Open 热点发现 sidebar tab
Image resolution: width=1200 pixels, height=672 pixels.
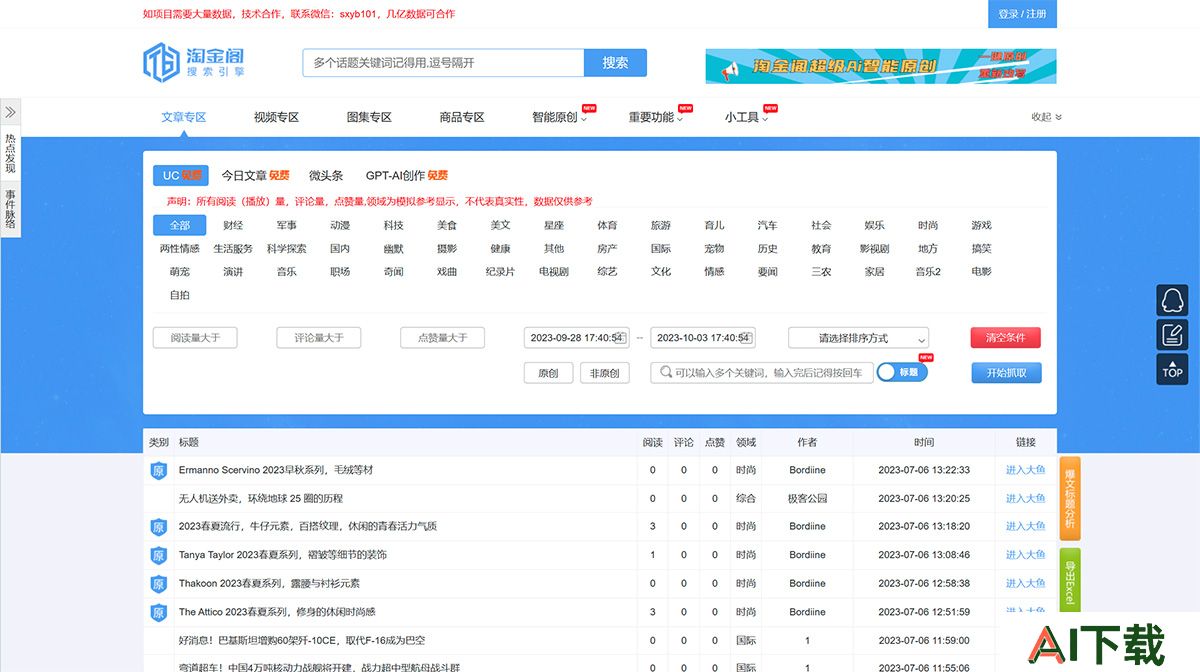tap(10, 154)
